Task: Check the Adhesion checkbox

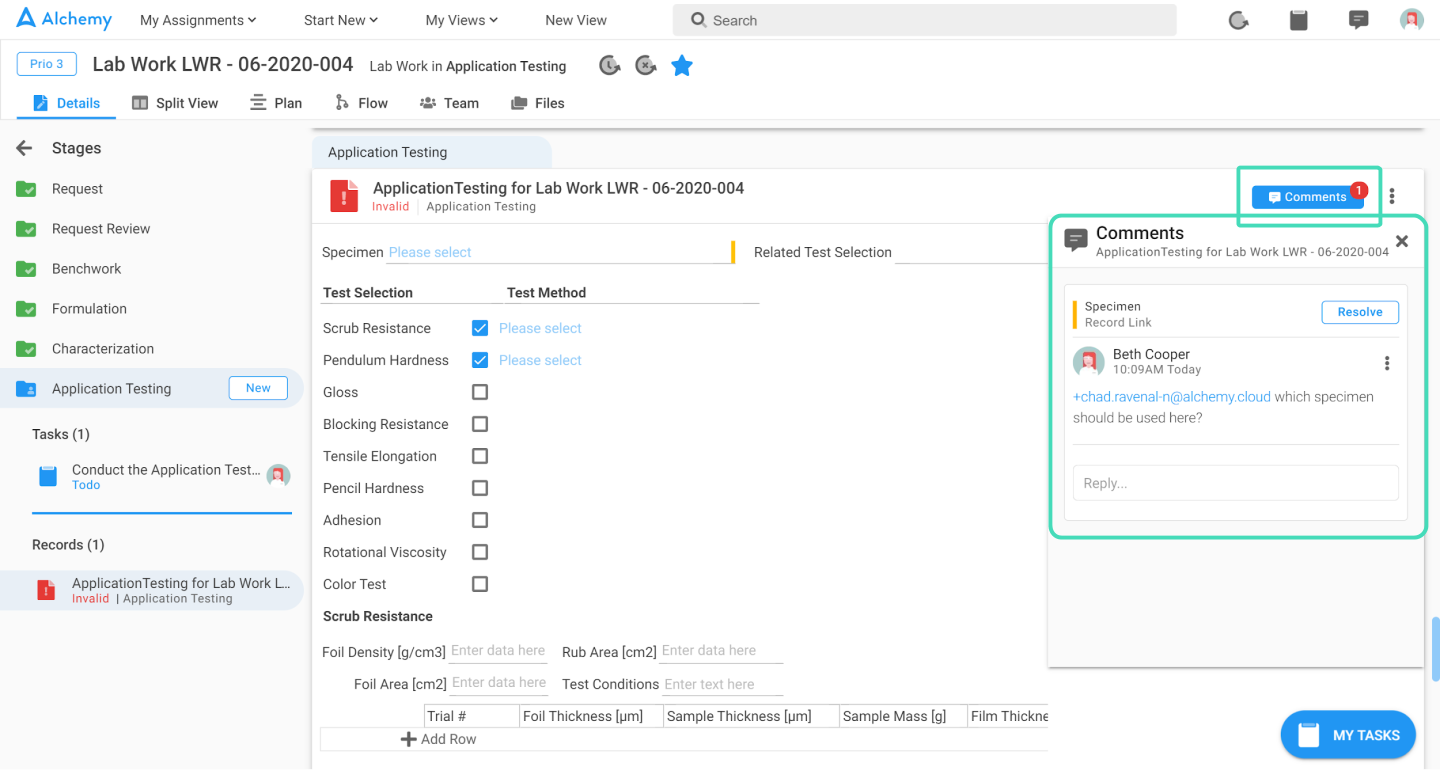Action: point(480,520)
